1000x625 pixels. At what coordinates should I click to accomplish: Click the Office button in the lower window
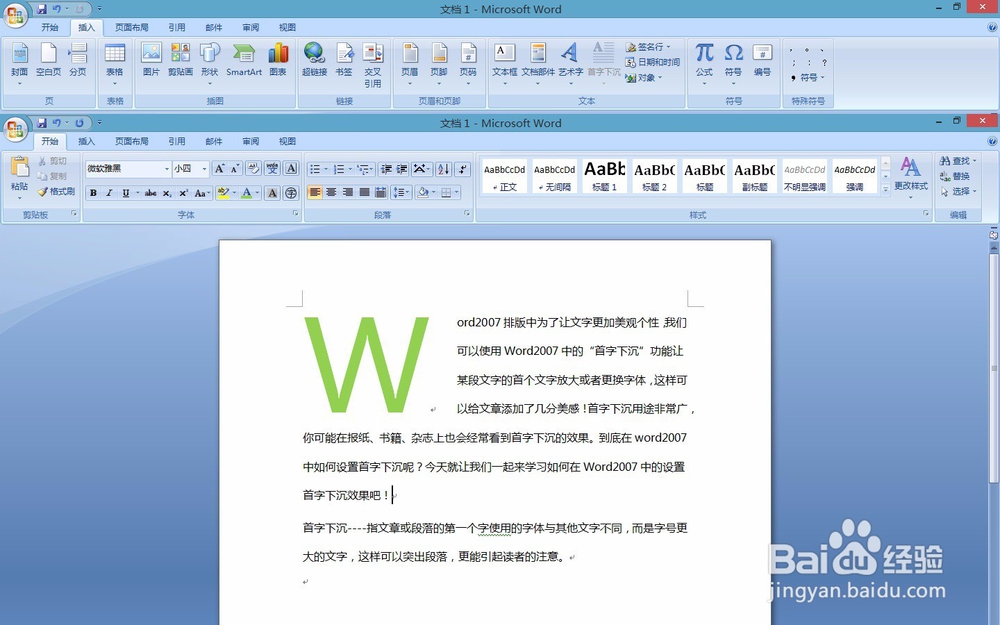(15, 129)
